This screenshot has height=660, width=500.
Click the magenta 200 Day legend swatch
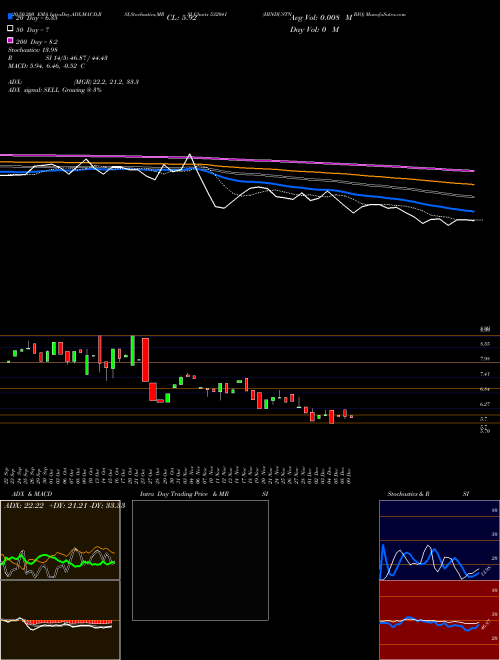(10, 41)
